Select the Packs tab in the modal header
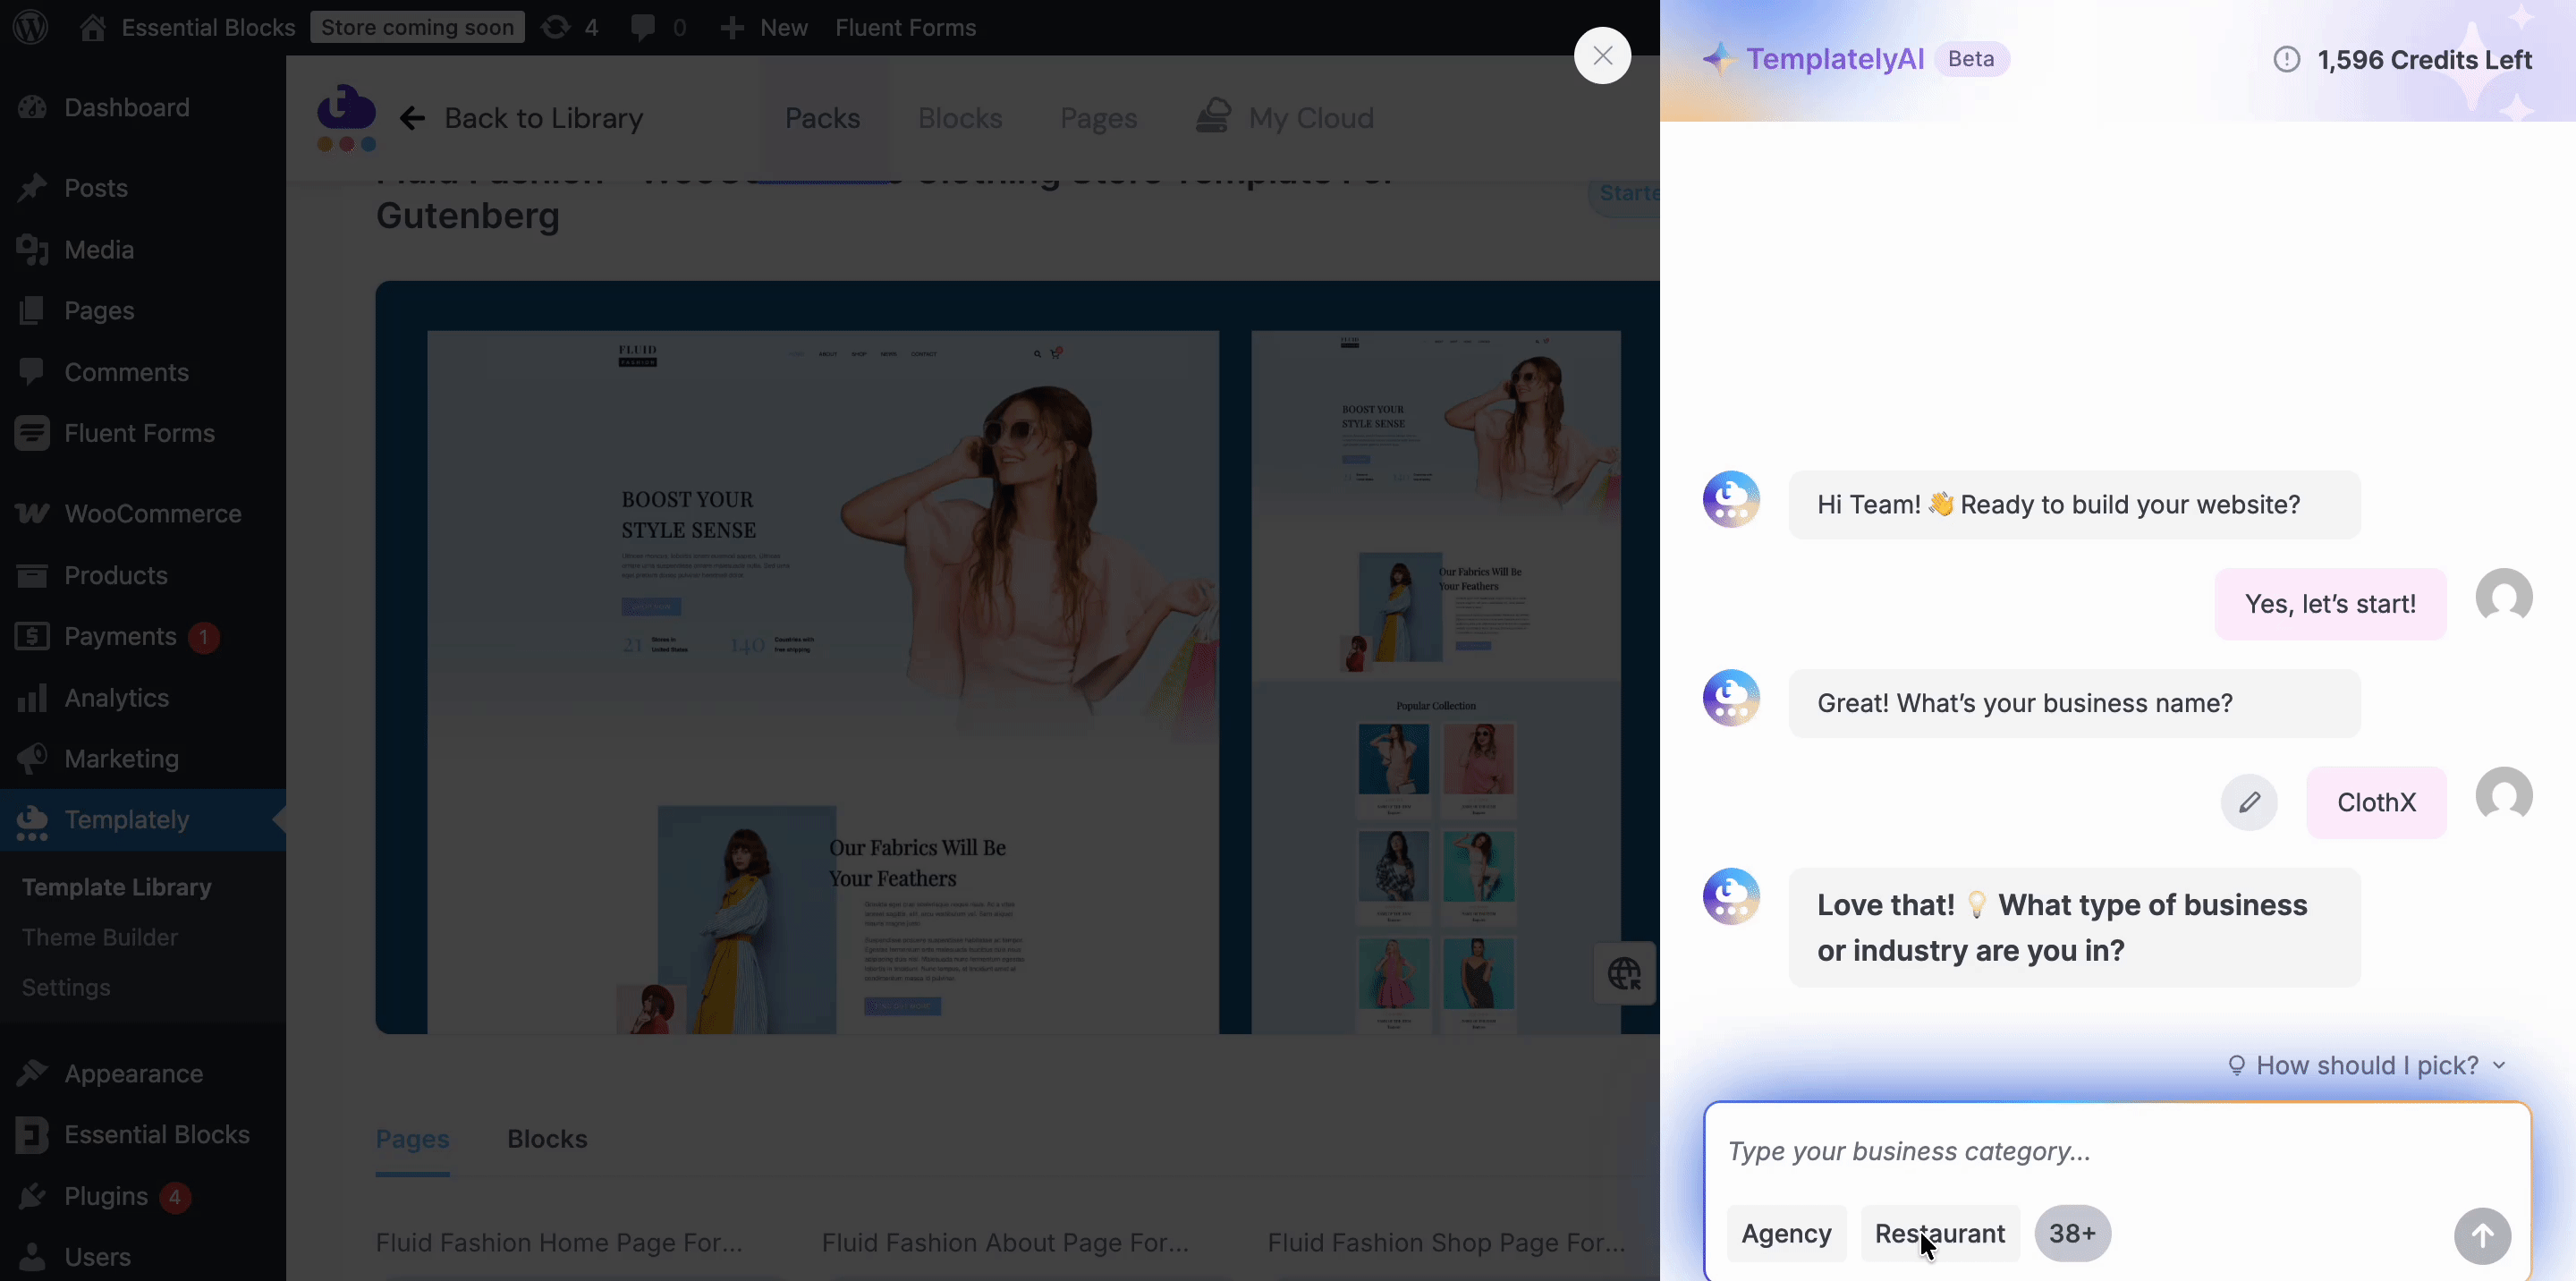This screenshot has width=2576, height=1281. coord(822,117)
